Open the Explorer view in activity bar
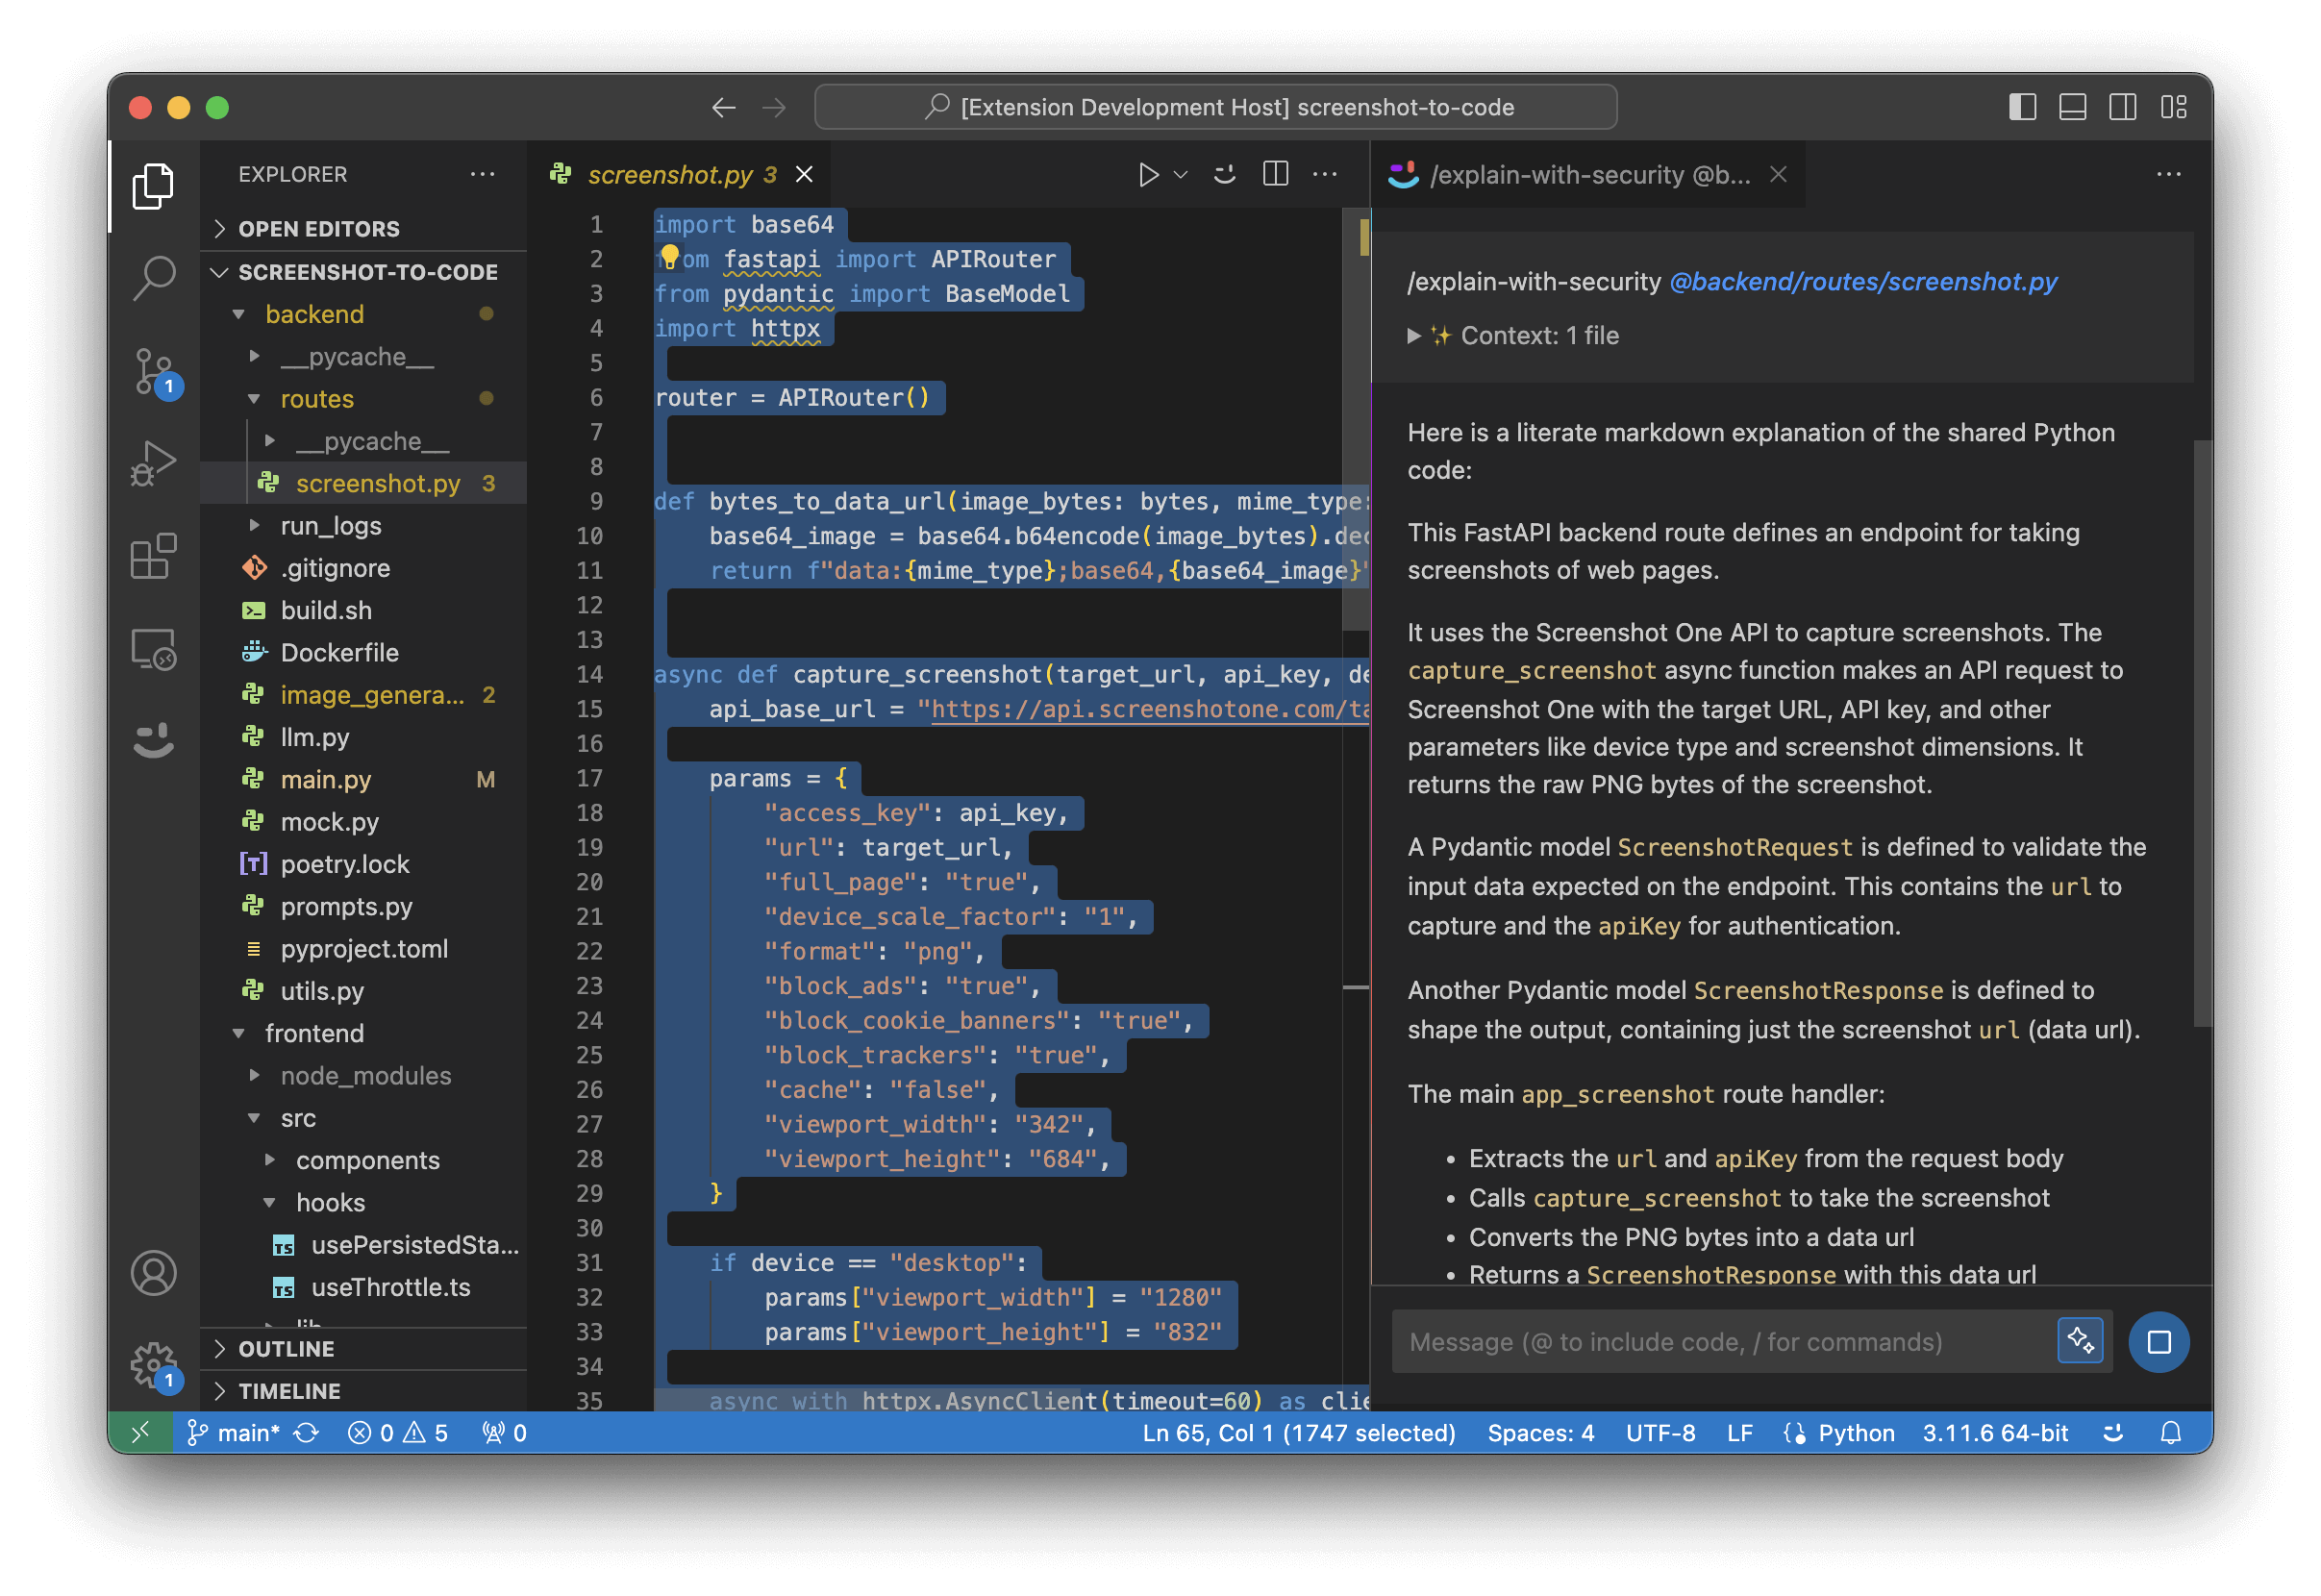2321x1596 pixels. click(153, 186)
